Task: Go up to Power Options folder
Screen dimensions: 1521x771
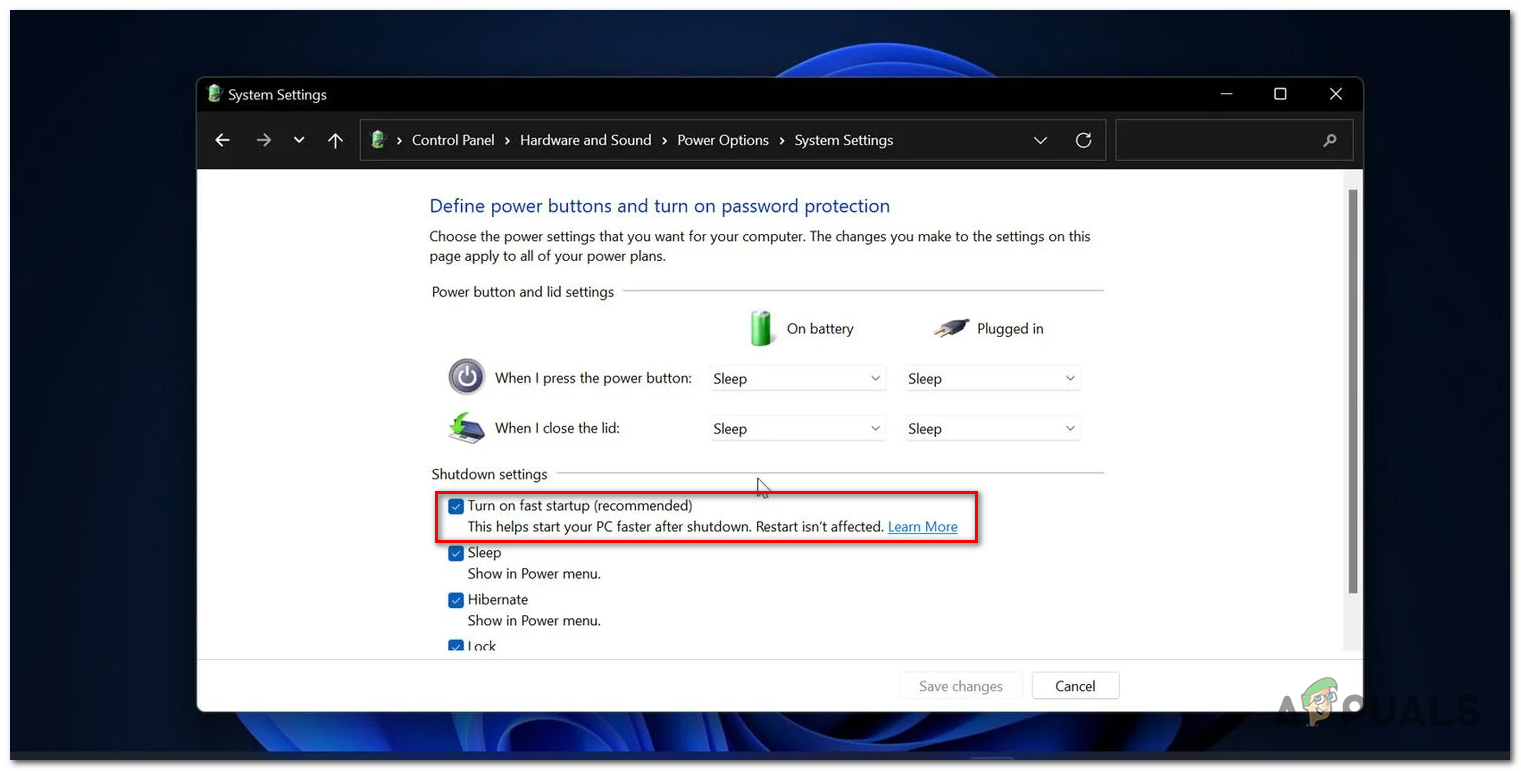Action: click(335, 140)
